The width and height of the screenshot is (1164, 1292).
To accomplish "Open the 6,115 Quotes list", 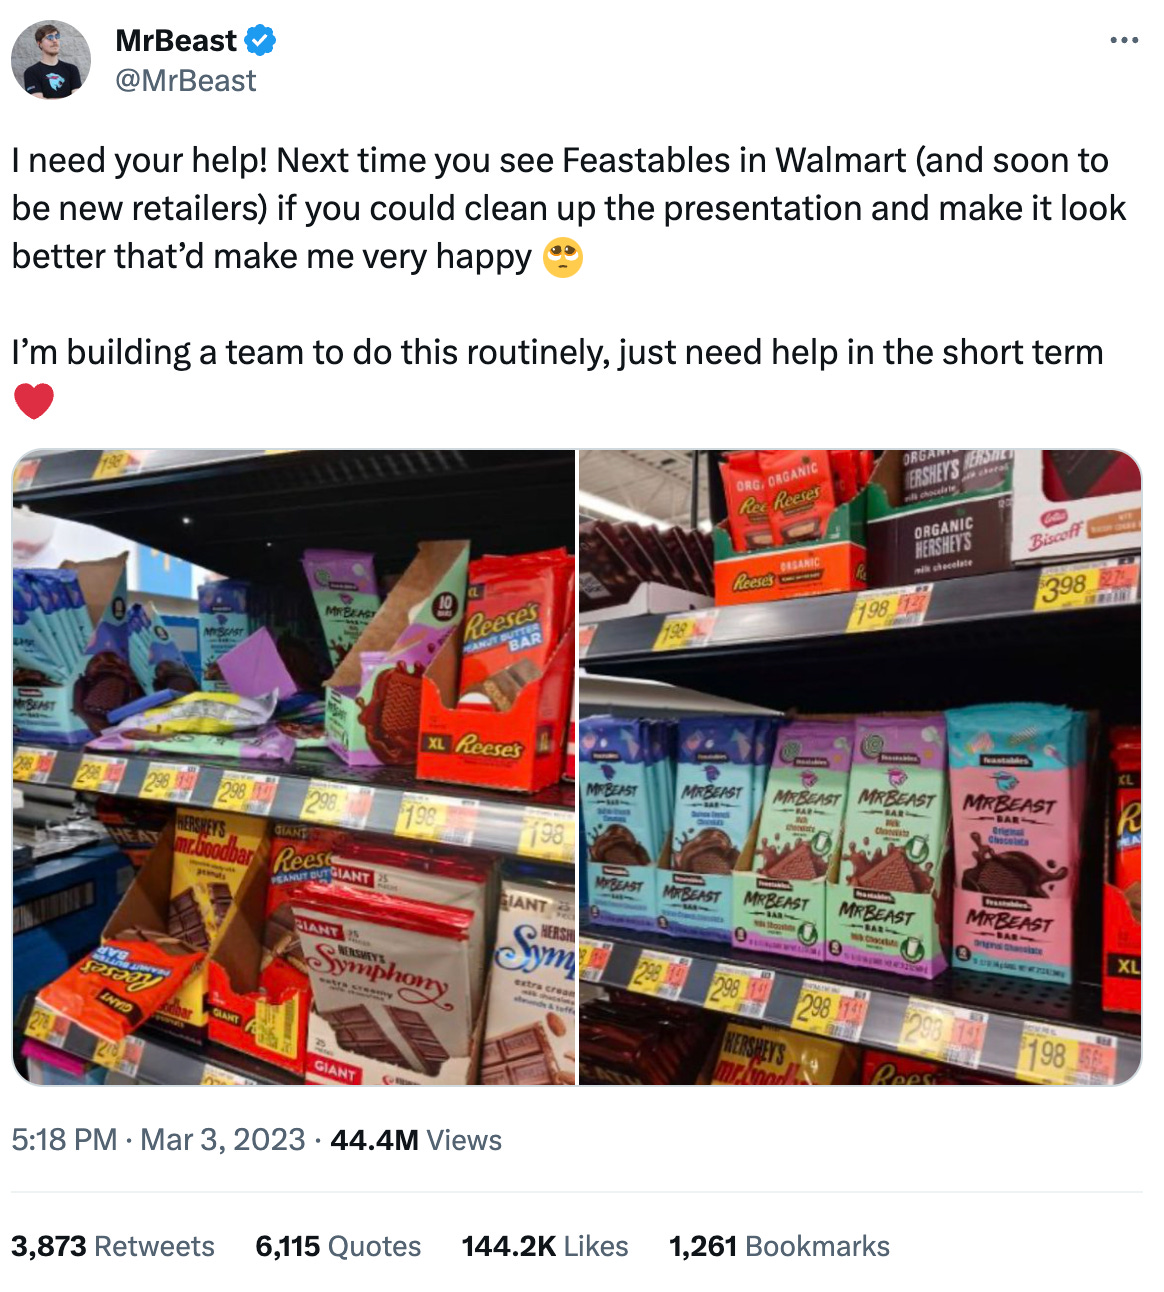I will pos(338,1246).
